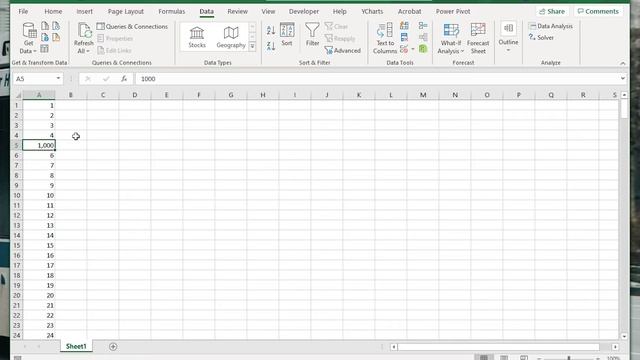This screenshot has width=640, height=360.
Task: Click cell A5 containing 1,000
Action: click(x=39, y=145)
